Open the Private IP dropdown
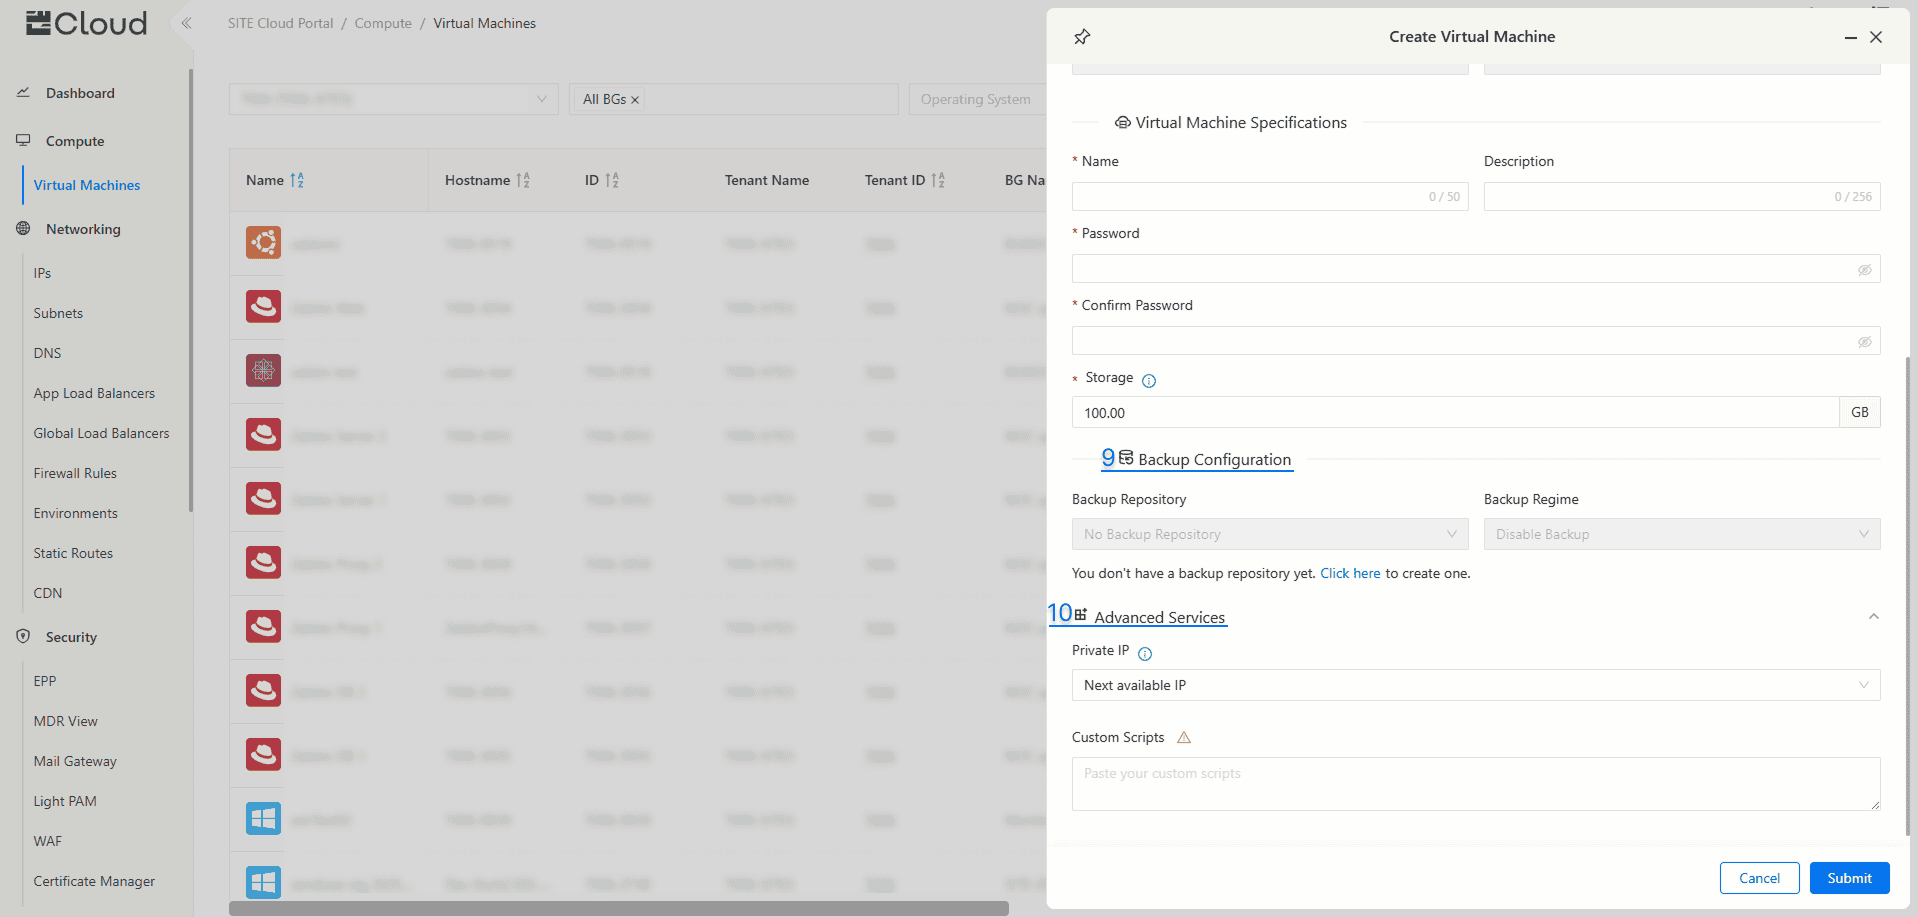The image size is (1918, 917). [x=1475, y=685]
